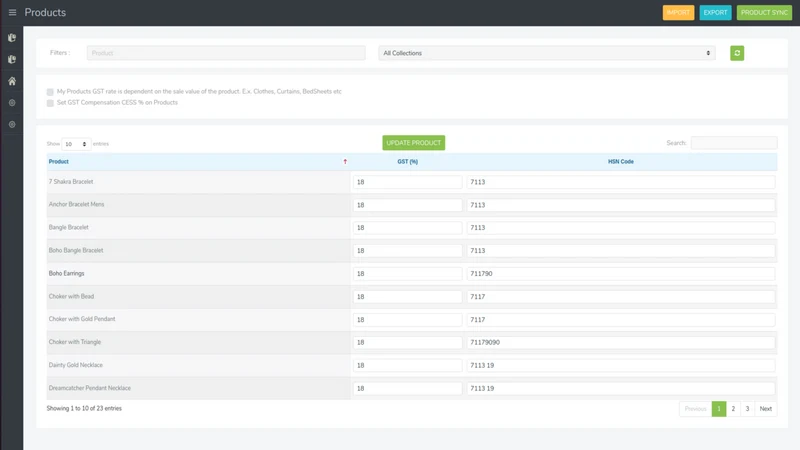Select the Boho Bangle Bracelet product name
This screenshot has height=450, width=800.
[76, 250]
